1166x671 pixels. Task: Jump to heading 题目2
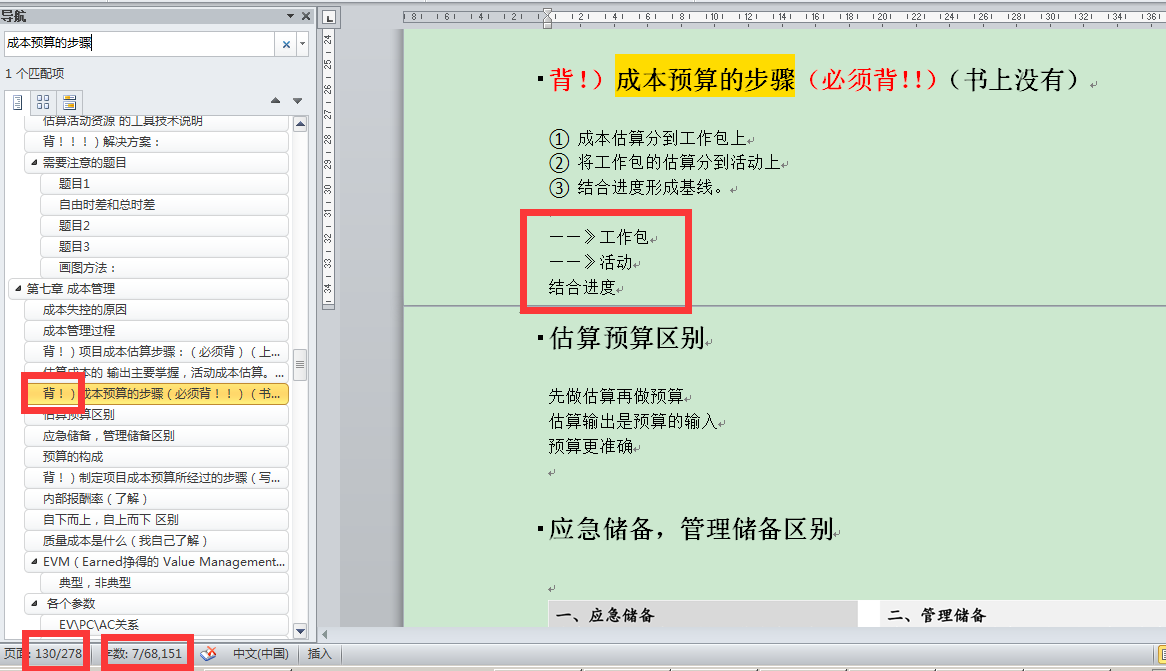tap(164, 225)
